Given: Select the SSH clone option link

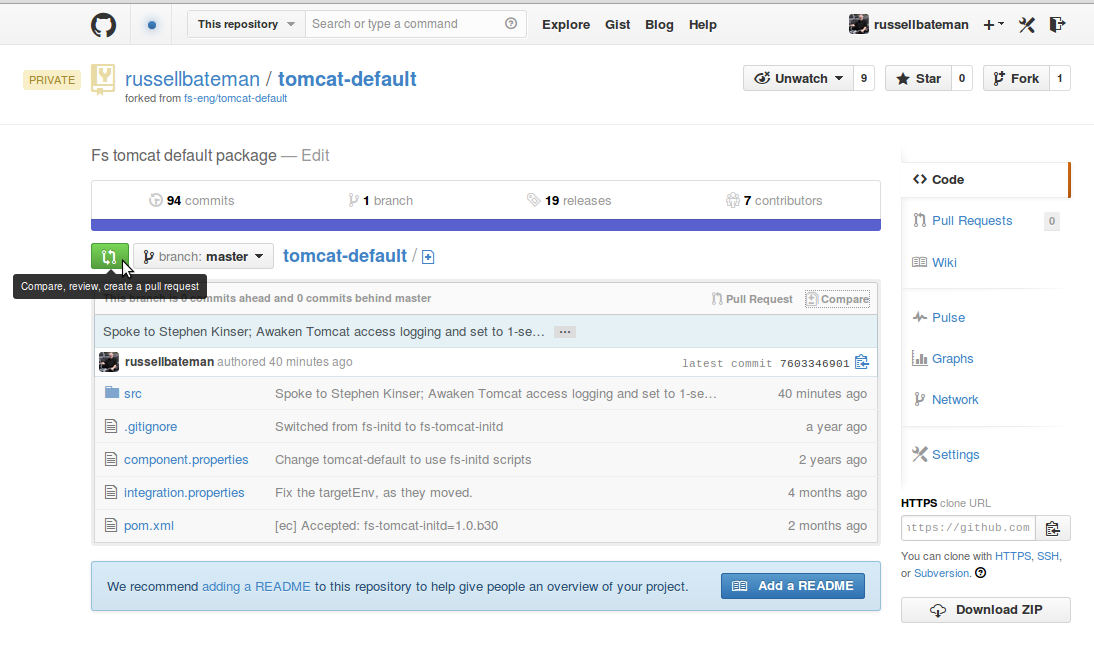Looking at the screenshot, I should [x=1048, y=556].
